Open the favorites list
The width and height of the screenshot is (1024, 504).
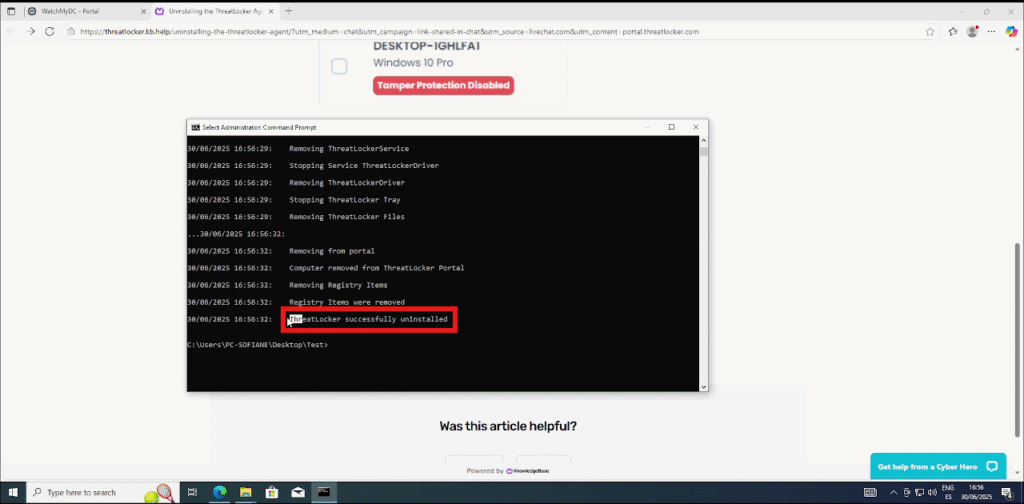tap(953, 31)
